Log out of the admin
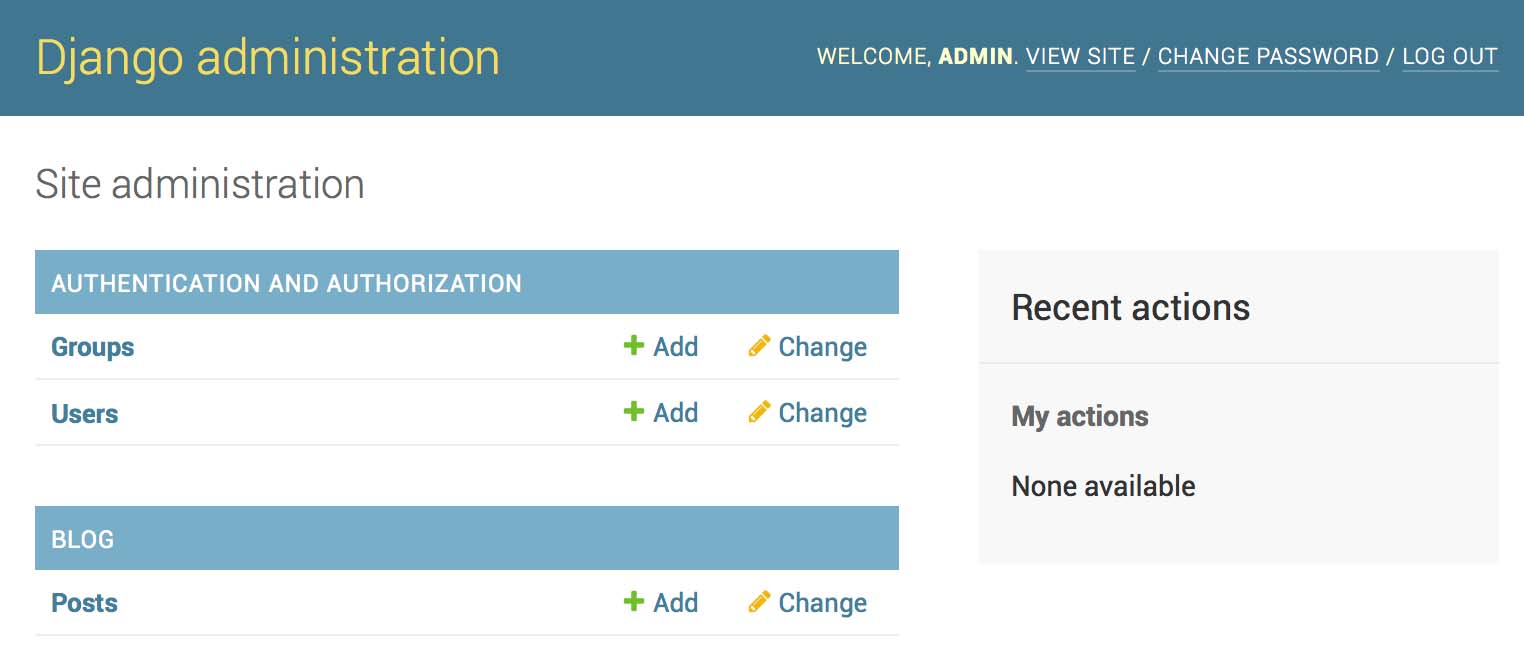This screenshot has width=1524, height=658. point(1450,56)
